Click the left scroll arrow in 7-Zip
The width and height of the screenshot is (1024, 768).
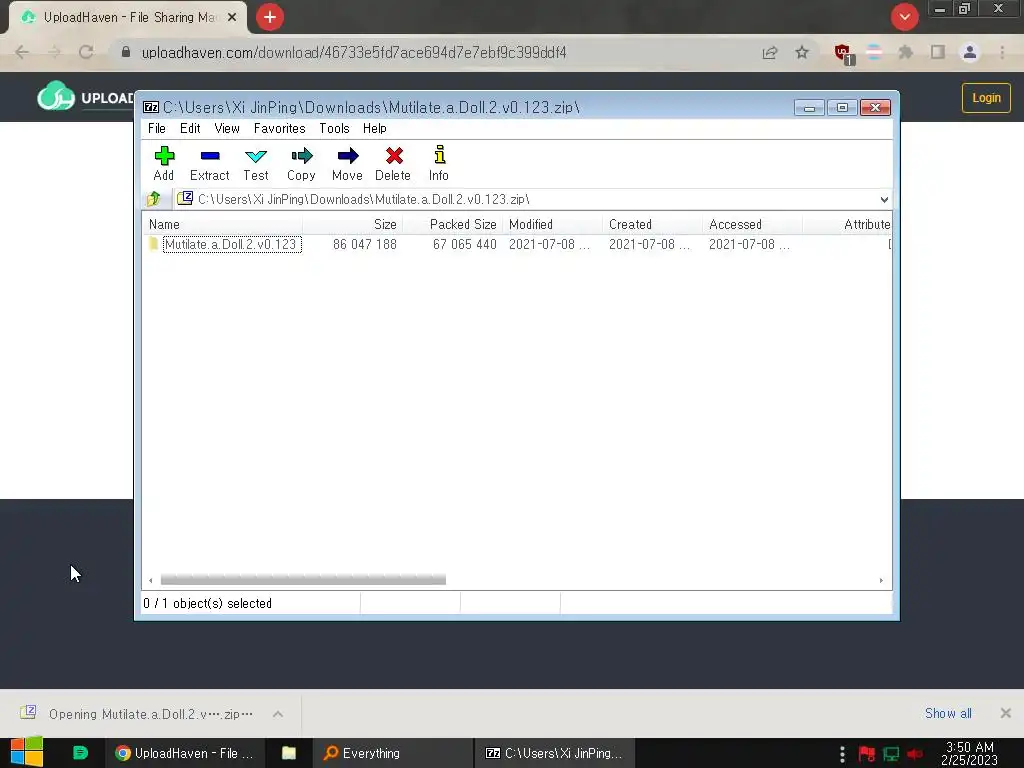click(151, 580)
